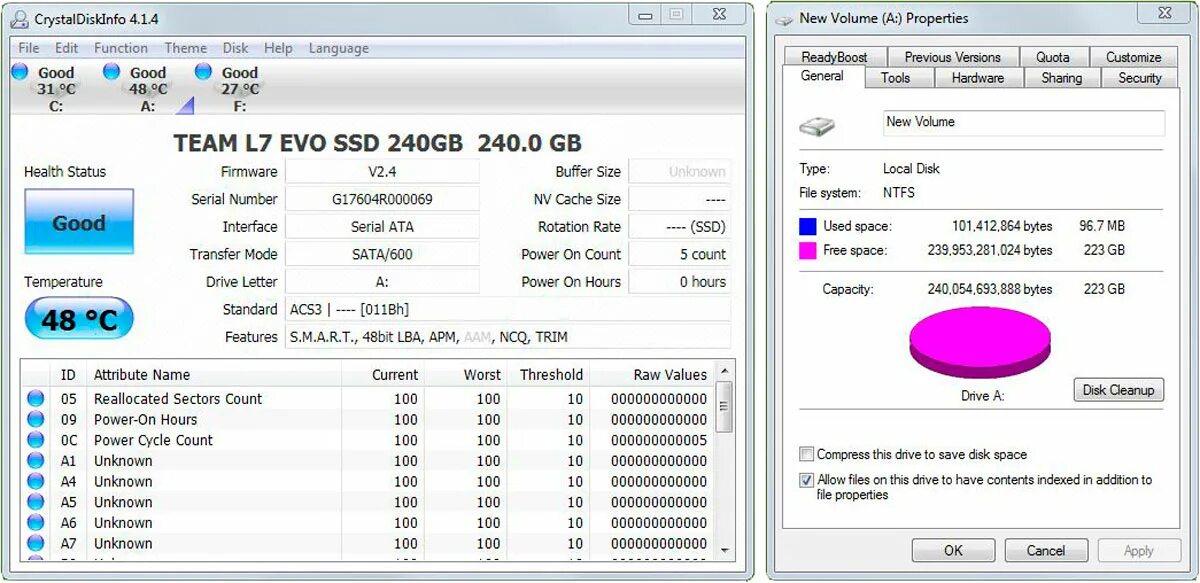
Task: Open the Theme menu
Action: click(x=186, y=48)
